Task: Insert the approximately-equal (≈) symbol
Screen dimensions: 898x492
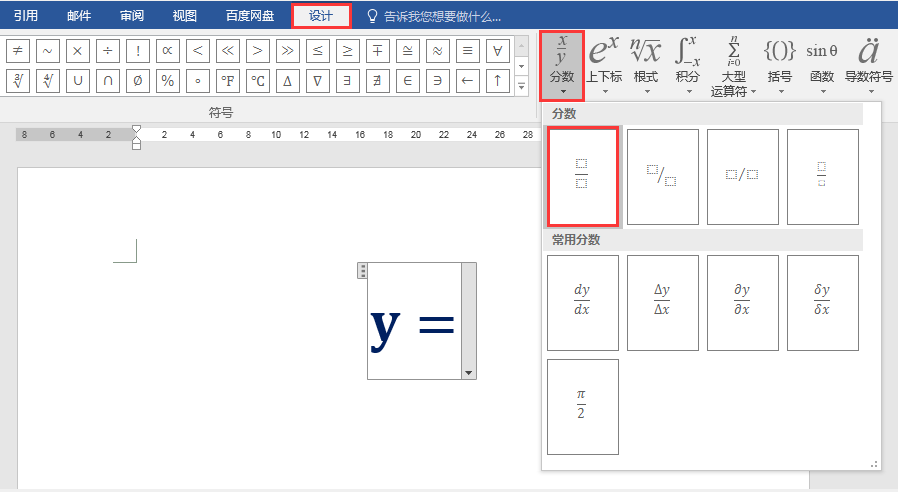Action: pyautogui.click(x=438, y=50)
